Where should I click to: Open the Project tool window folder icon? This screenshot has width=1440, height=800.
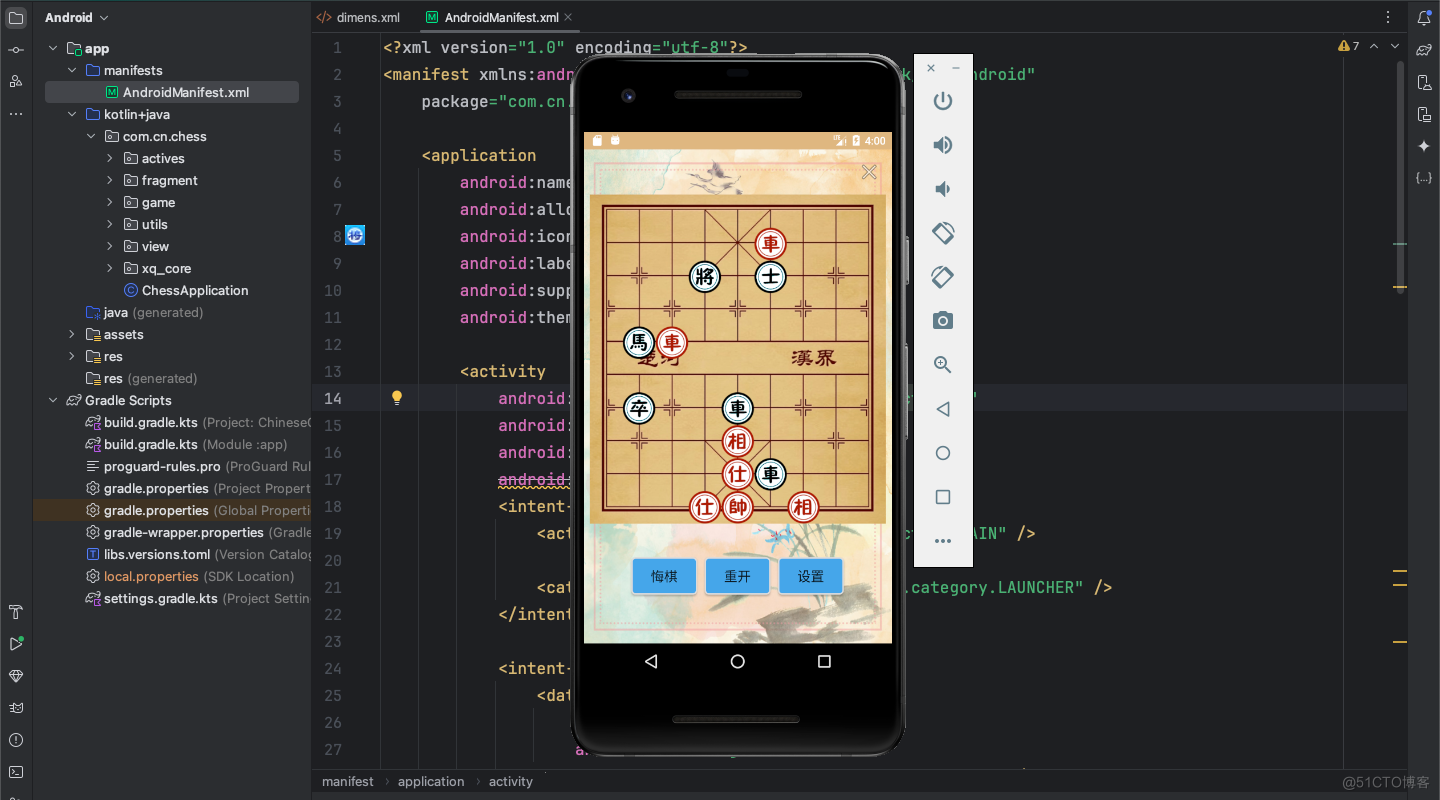tap(16, 18)
